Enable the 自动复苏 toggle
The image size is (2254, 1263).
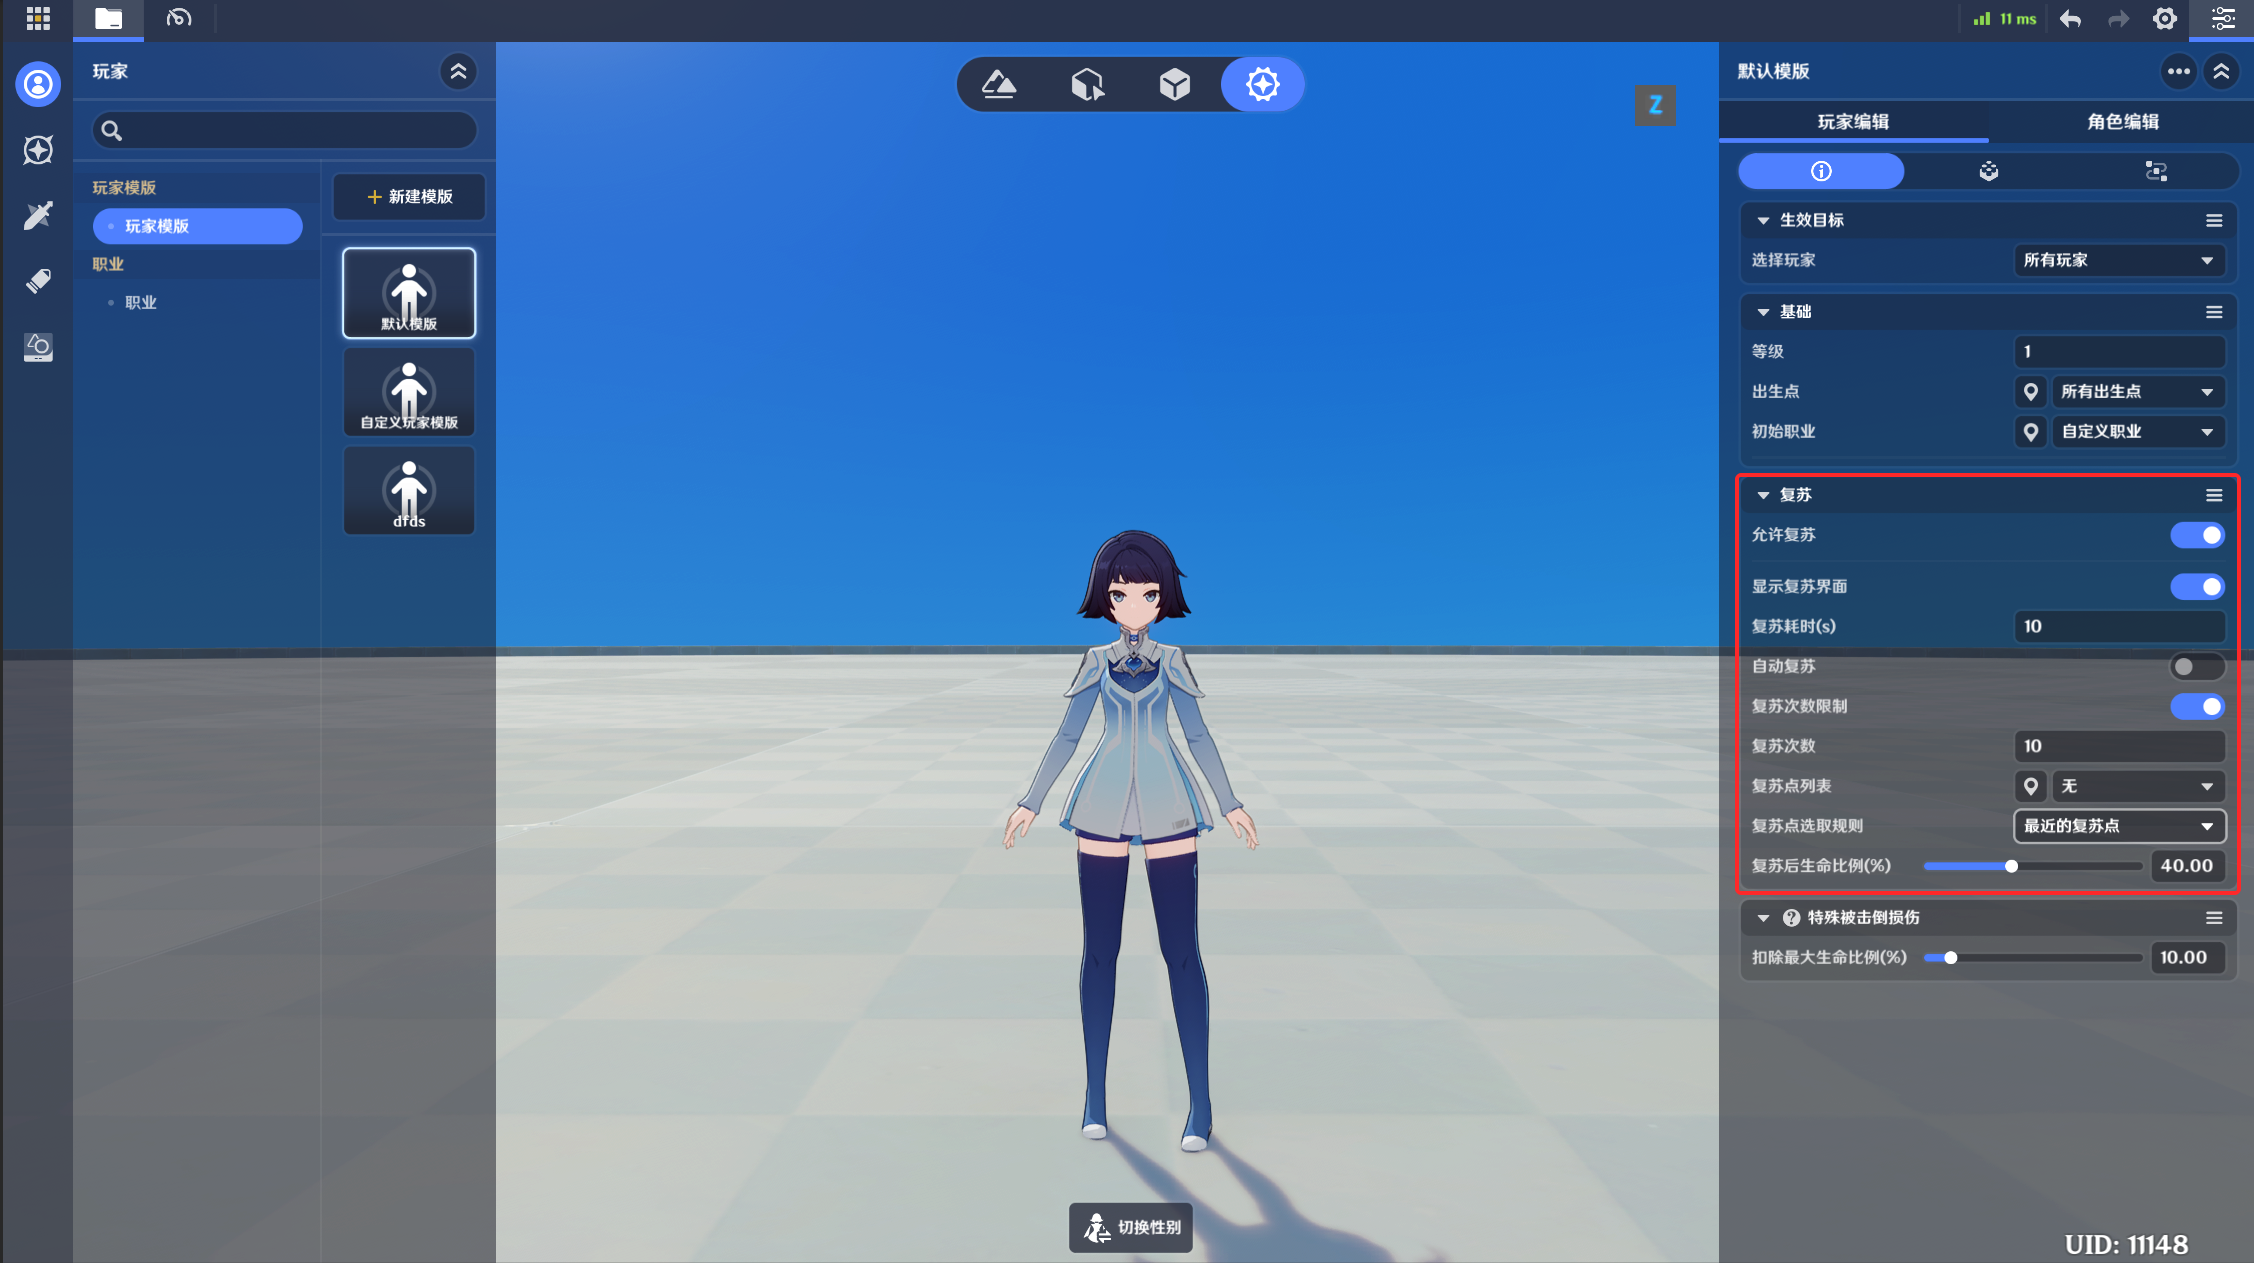click(2197, 666)
